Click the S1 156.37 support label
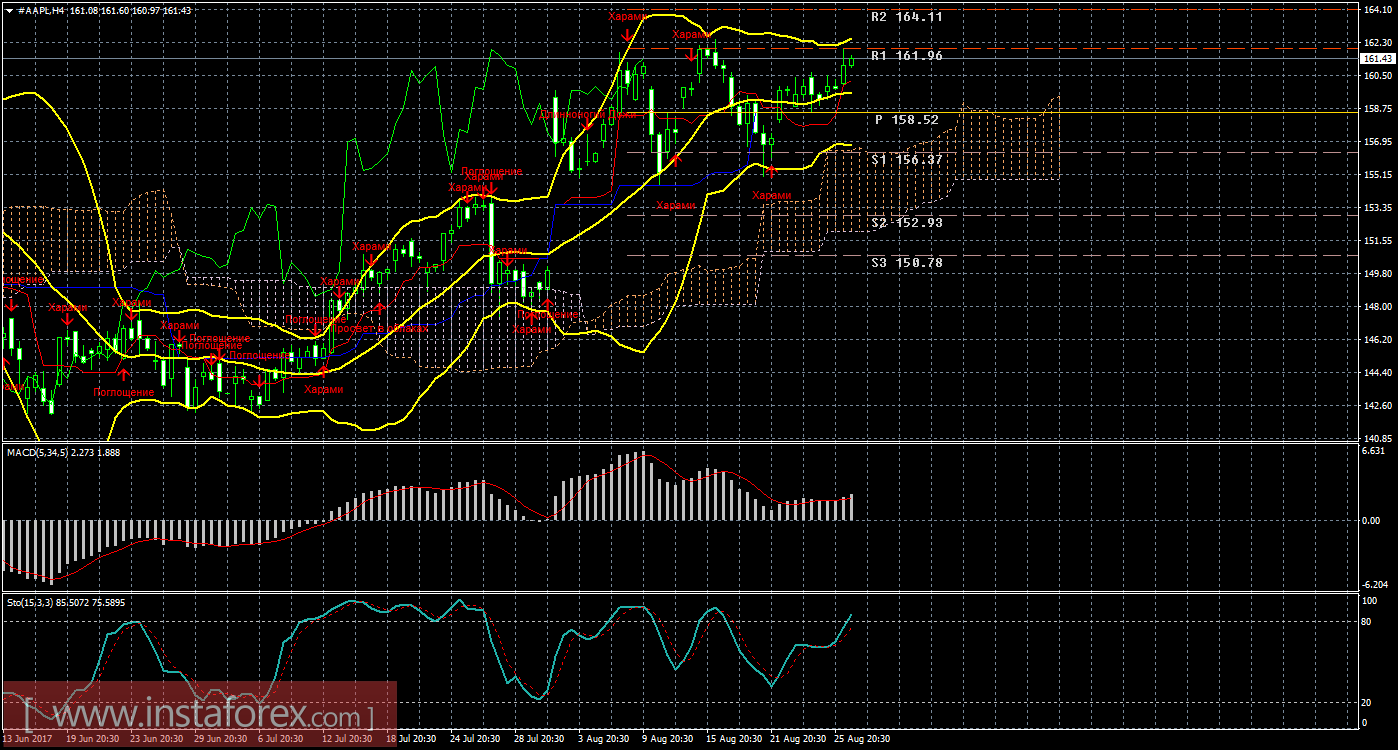 click(905, 159)
